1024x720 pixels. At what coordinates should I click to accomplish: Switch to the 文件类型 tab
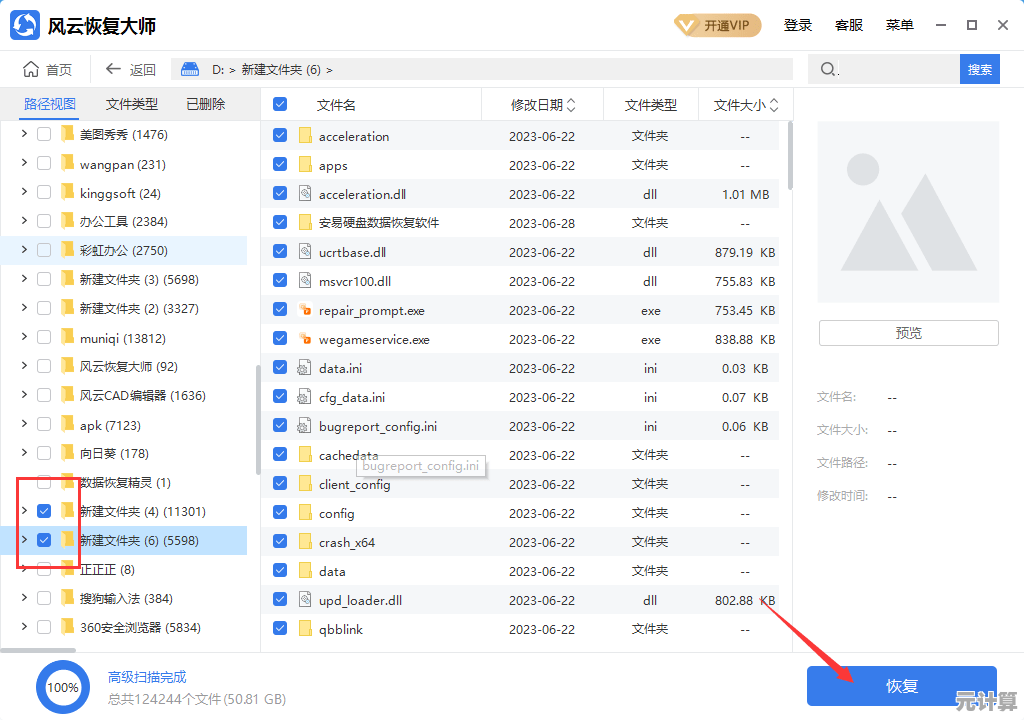click(132, 104)
